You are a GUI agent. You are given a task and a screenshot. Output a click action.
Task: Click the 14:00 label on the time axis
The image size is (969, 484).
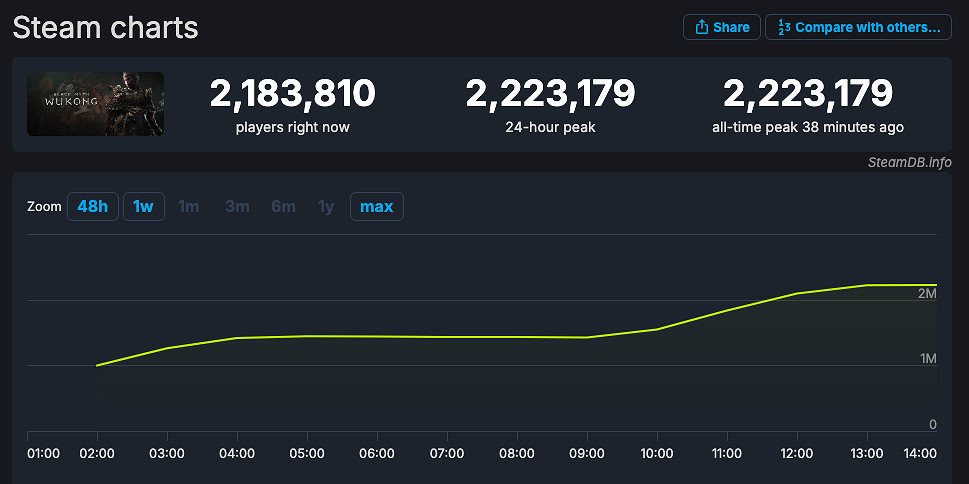[920, 453]
